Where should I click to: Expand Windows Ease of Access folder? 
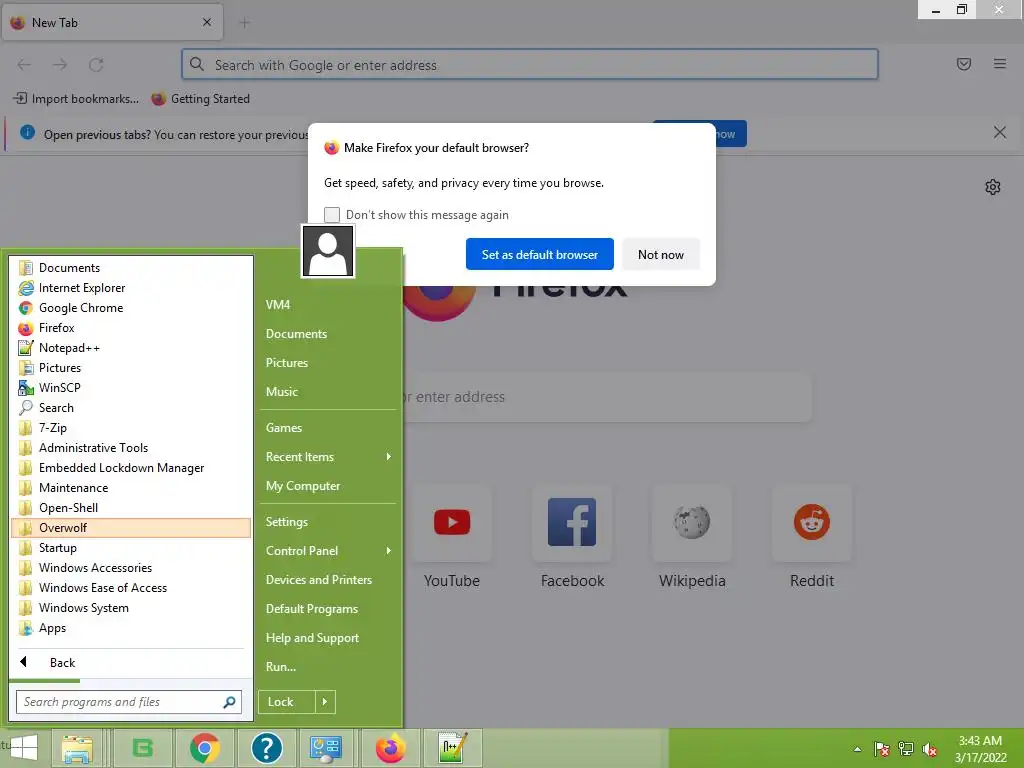131,588
